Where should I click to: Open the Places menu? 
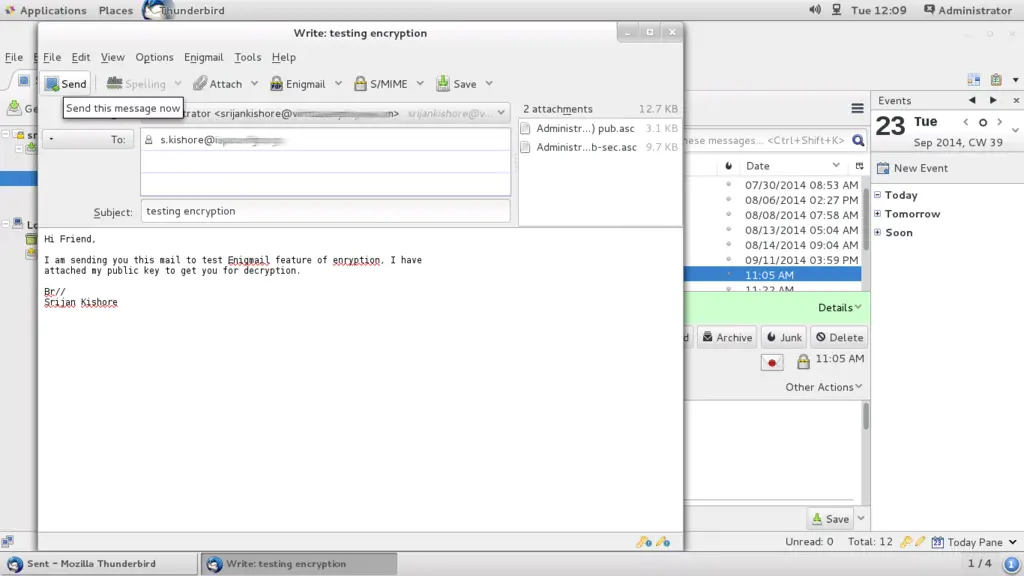[x=116, y=10]
